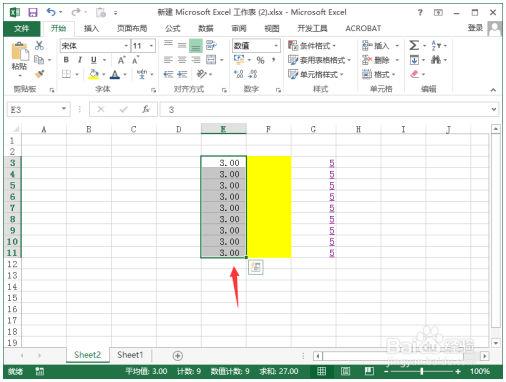This screenshot has width=506, height=382.
Task: Click the zoom slider in status bar
Action: pyautogui.click(x=422, y=371)
